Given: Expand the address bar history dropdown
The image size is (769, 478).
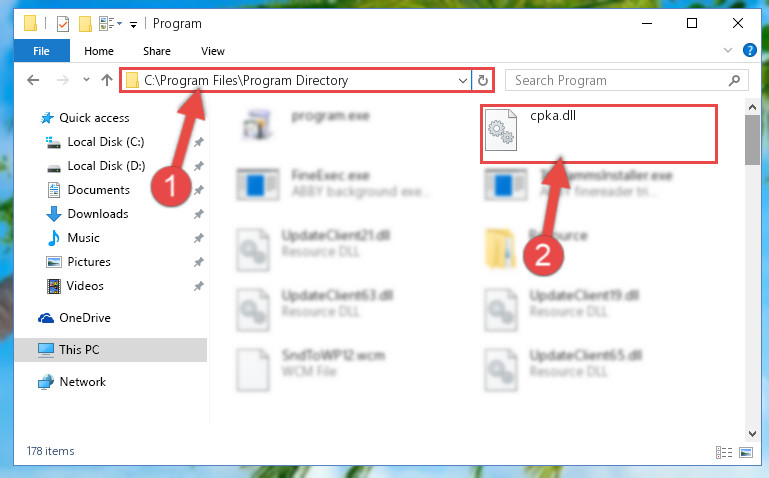Looking at the screenshot, I should point(462,80).
